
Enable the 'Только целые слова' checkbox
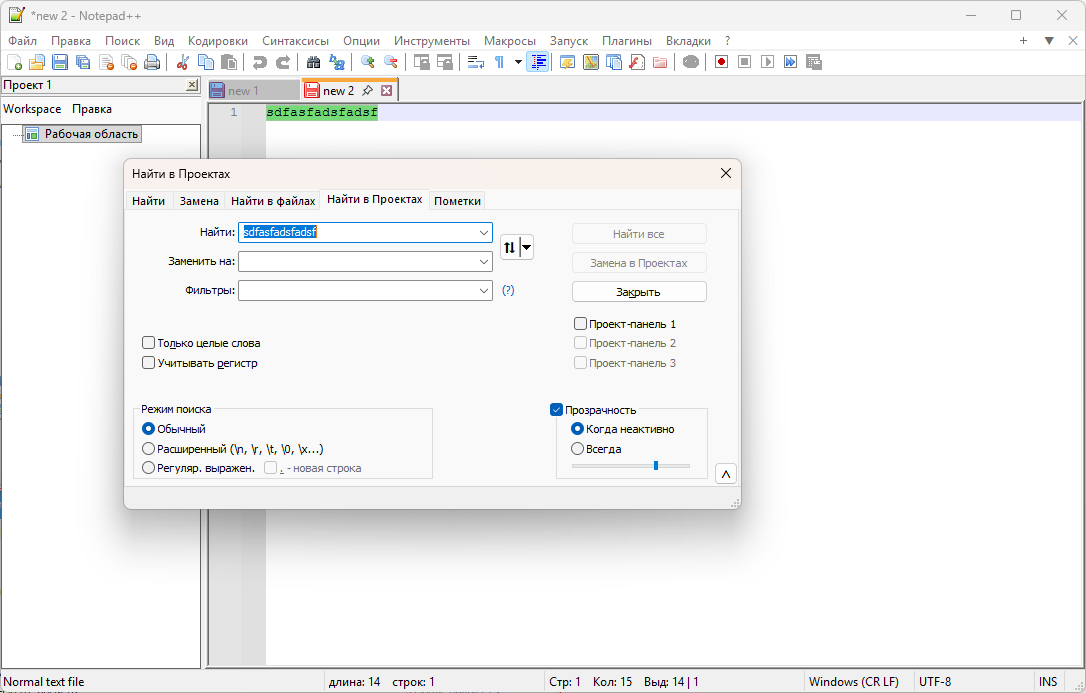[149, 343]
